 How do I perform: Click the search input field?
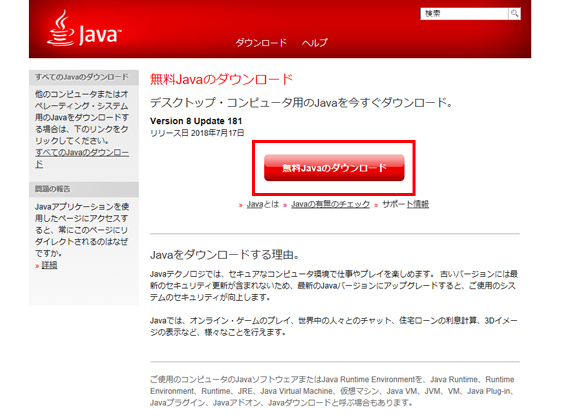[464, 14]
